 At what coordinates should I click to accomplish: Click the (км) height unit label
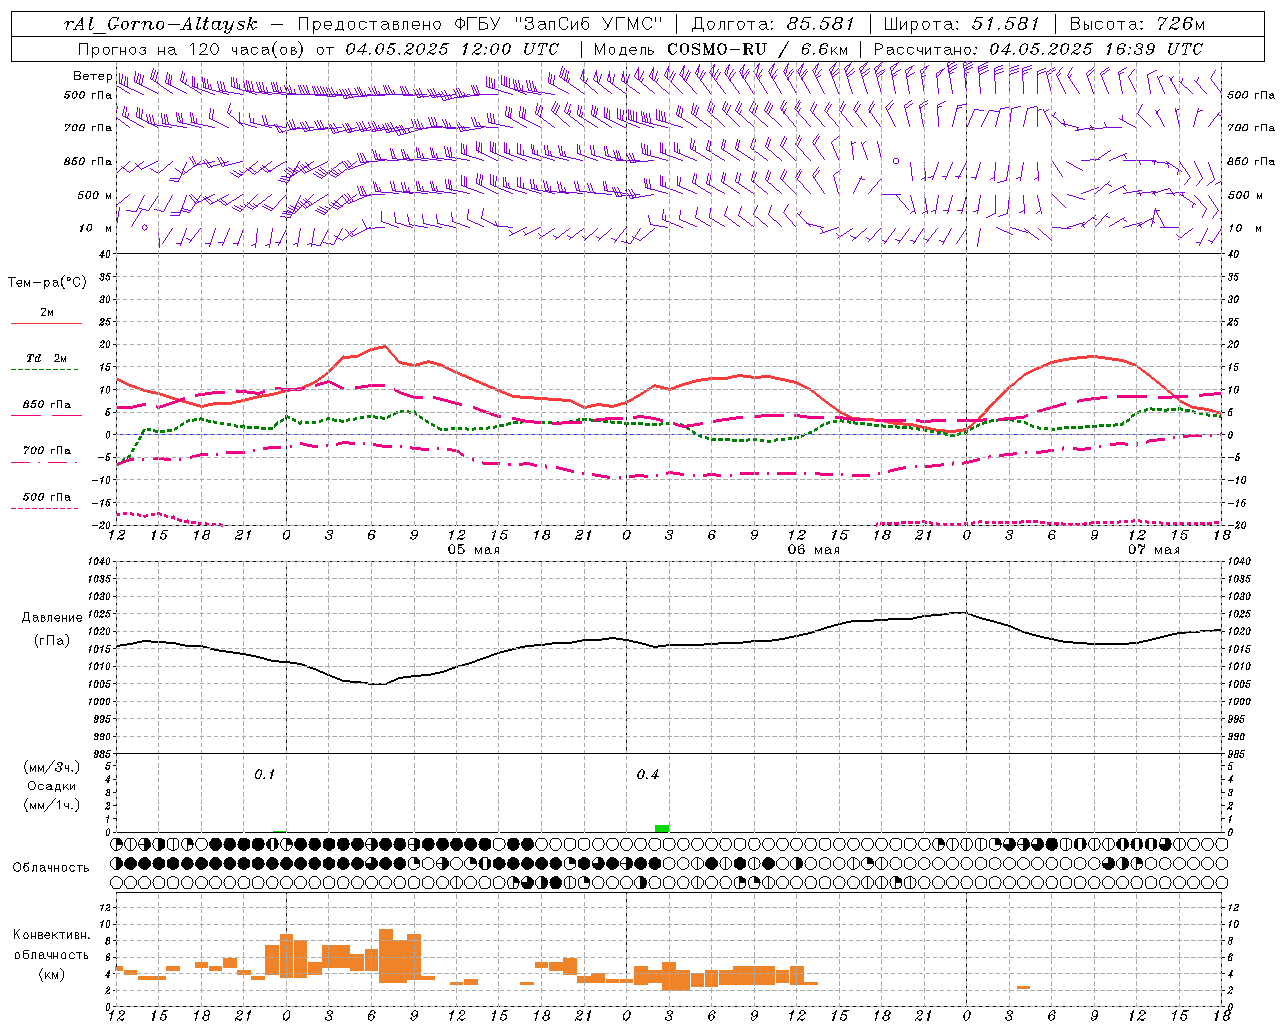click(52, 974)
